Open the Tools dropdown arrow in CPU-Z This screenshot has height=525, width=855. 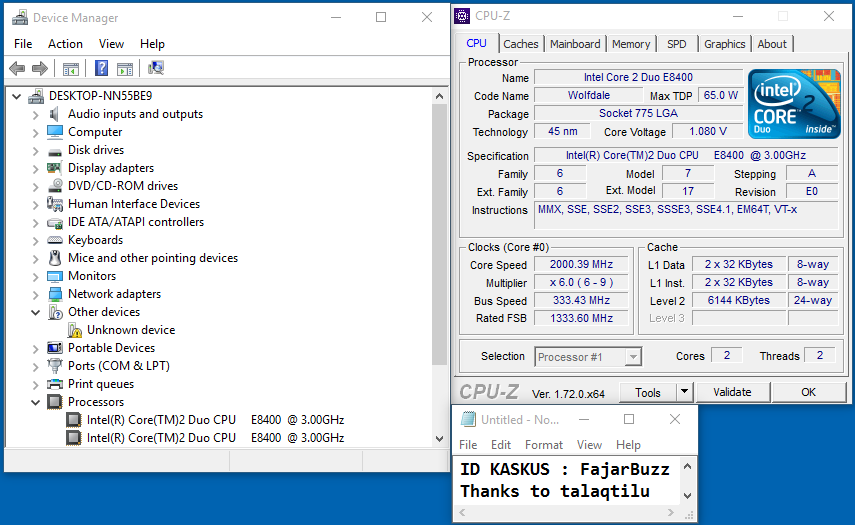coord(684,391)
